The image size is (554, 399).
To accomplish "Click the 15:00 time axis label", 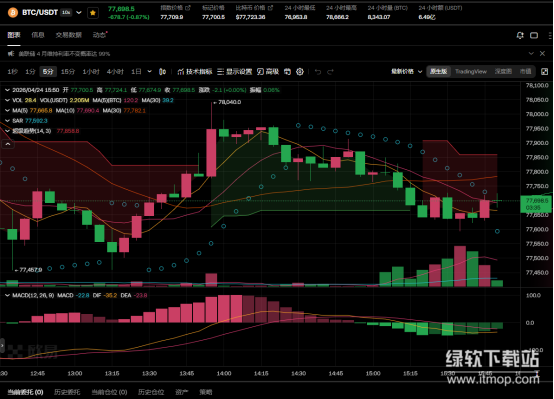I will [x=373, y=373].
